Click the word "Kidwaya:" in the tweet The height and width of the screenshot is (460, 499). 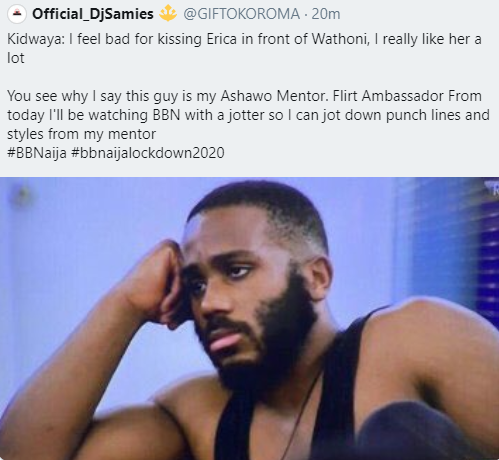pyautogui.click(x=36, y=39)
